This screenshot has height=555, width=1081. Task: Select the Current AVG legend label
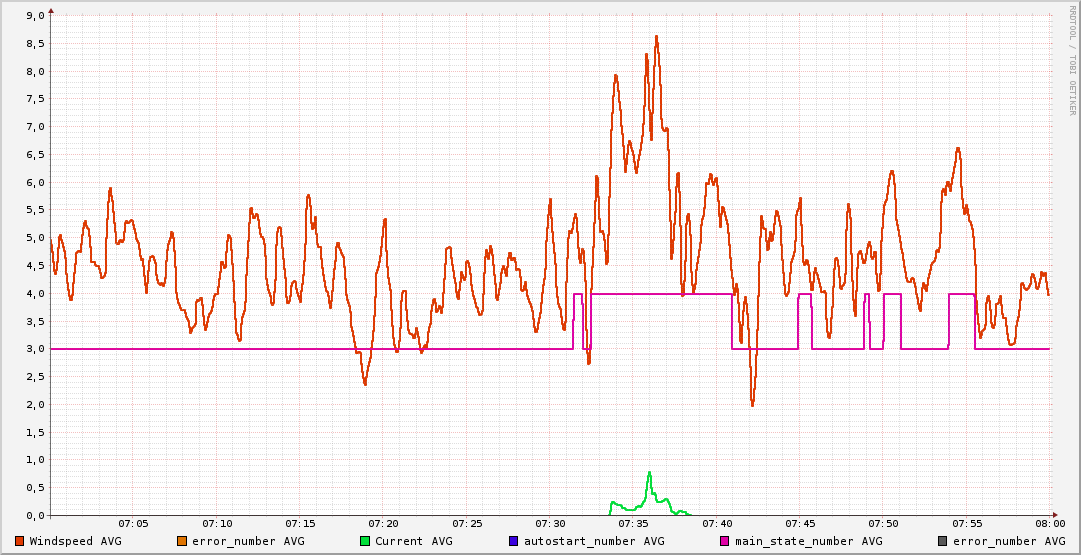click(x=414, y=541)
